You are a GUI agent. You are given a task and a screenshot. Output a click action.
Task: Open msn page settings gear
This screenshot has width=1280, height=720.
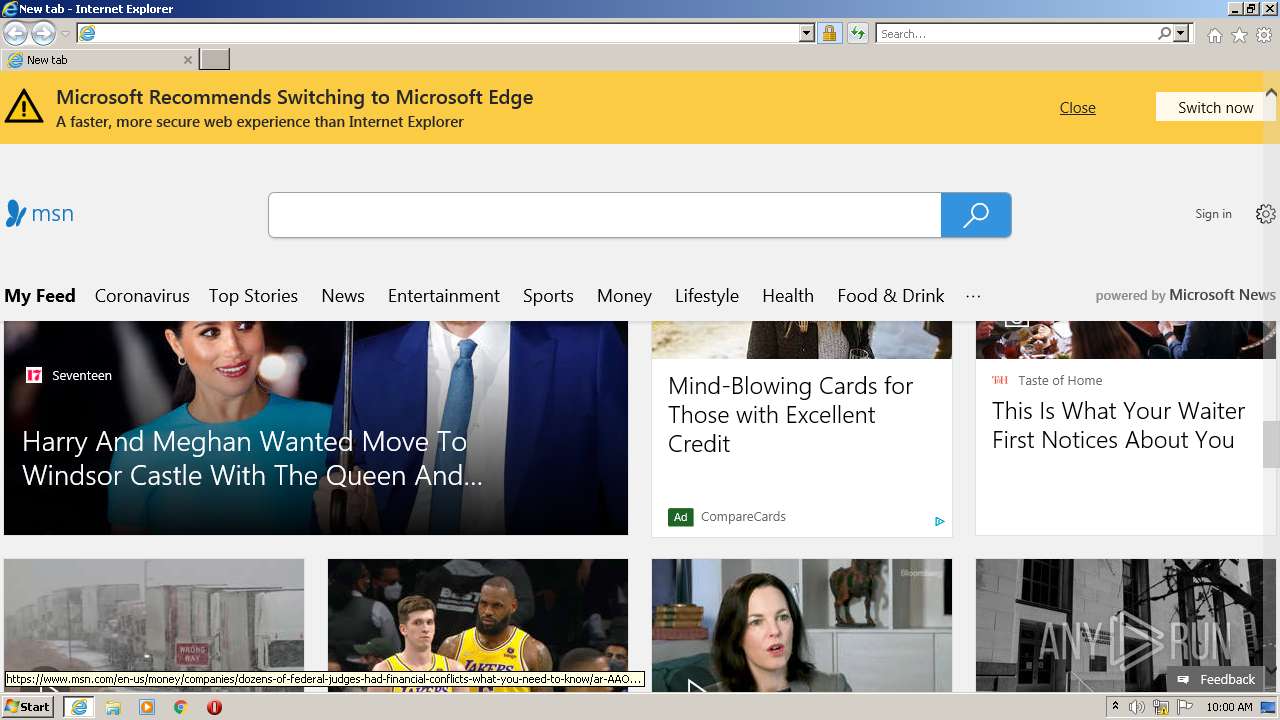(x=1266, y=214)
